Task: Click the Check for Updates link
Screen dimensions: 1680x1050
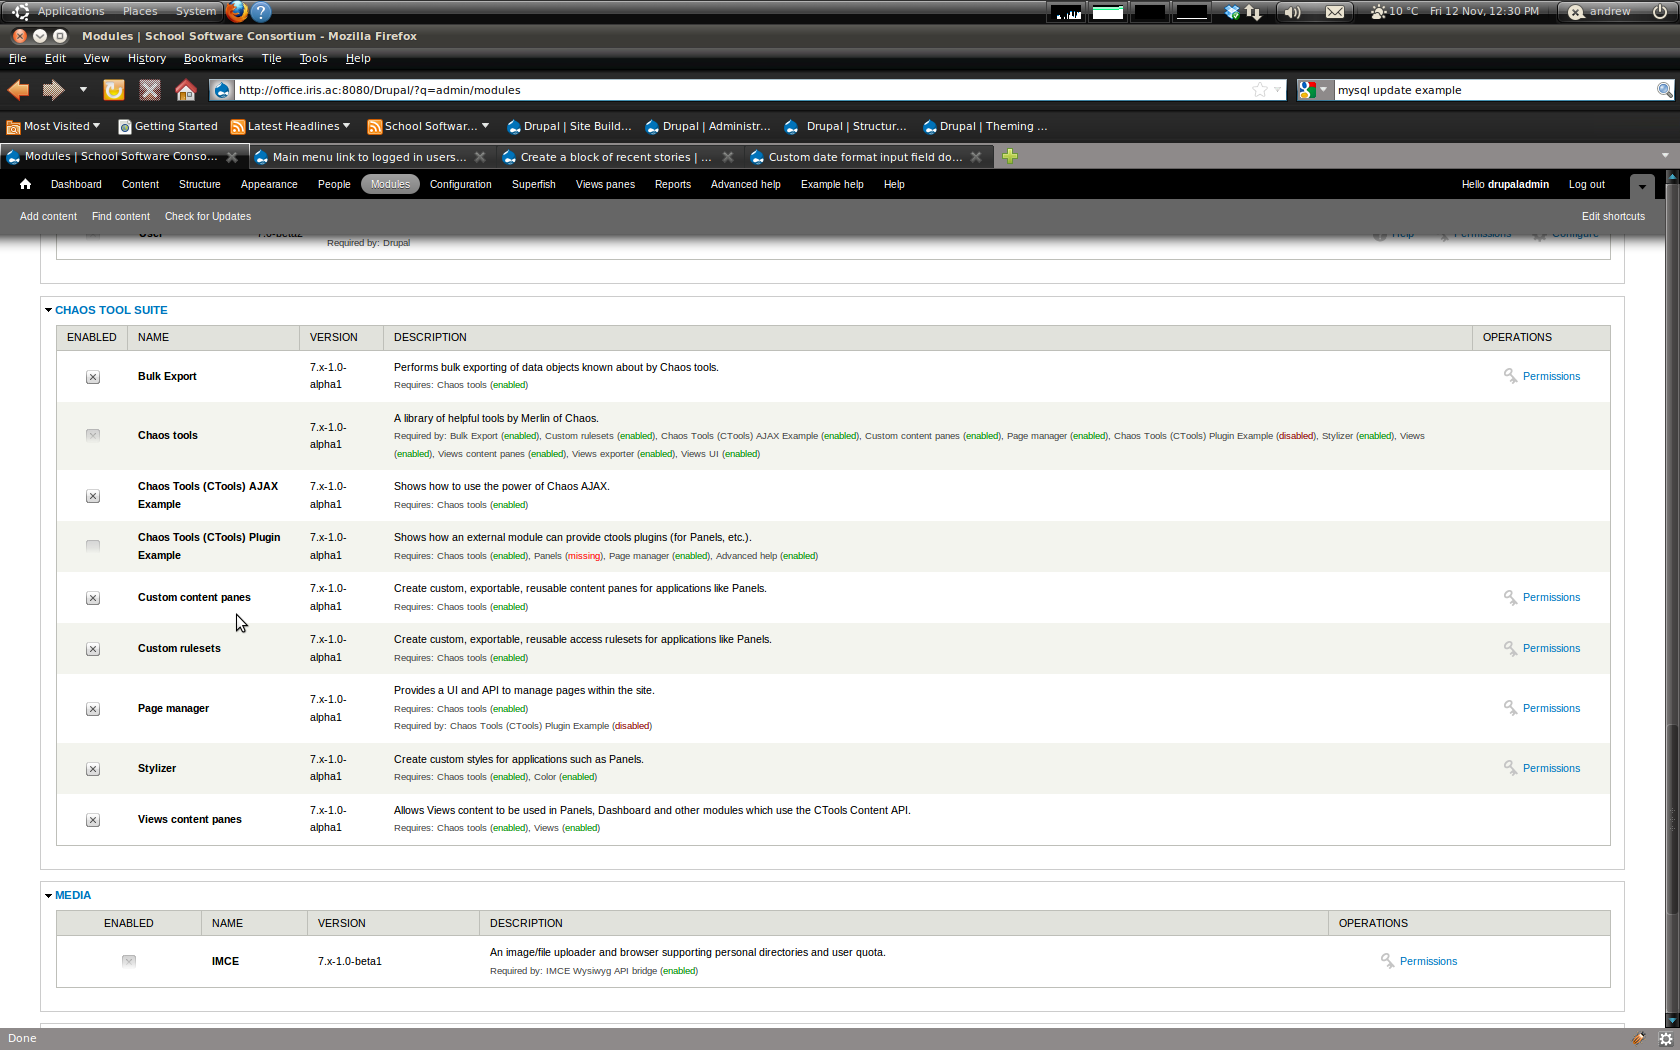Action: [207, 216]
